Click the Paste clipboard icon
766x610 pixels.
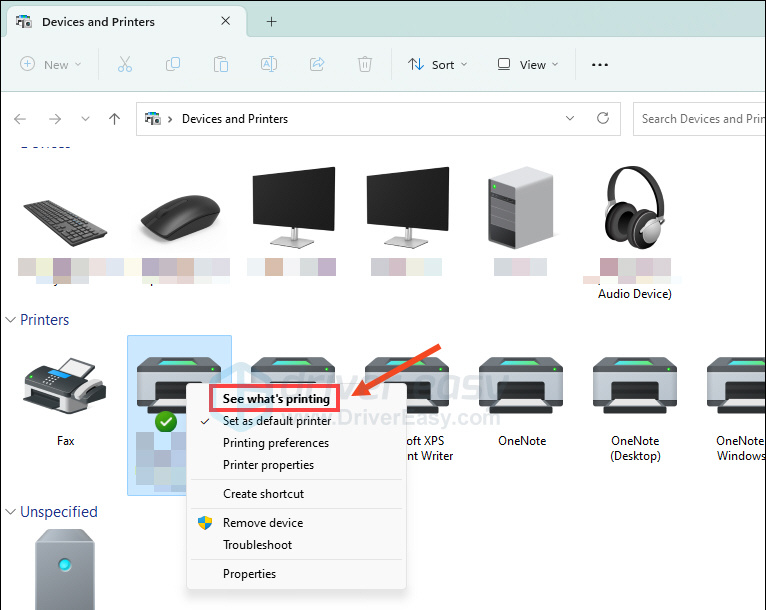pos(220,64)
